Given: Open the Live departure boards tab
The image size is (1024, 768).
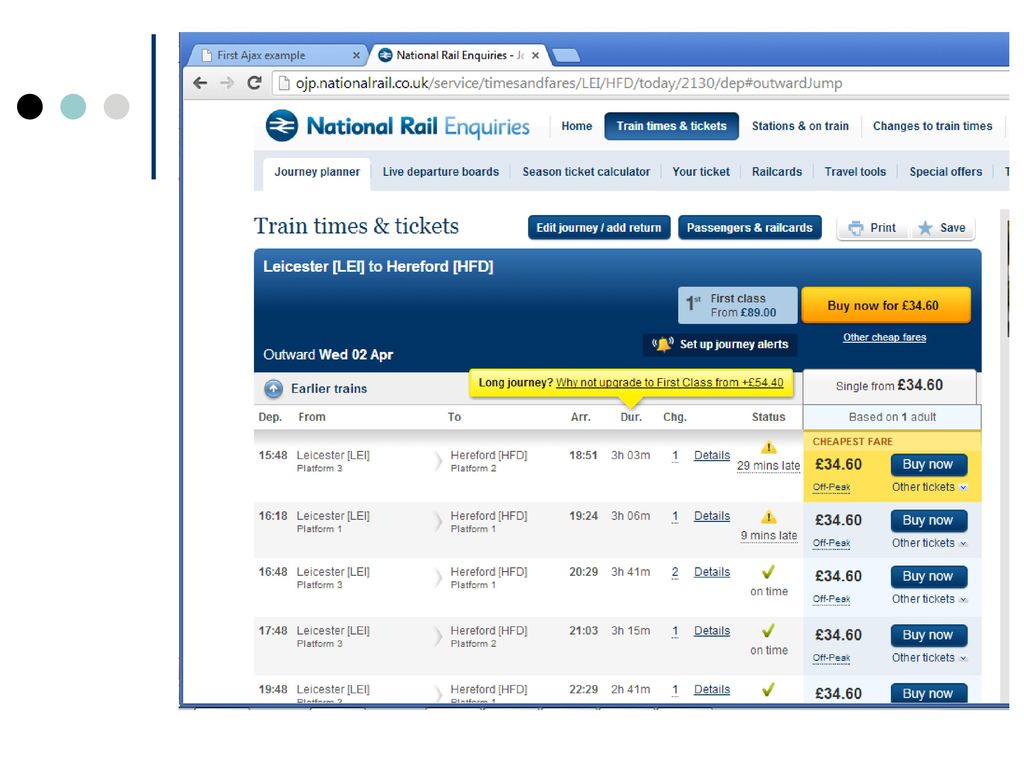Looking at the screenshot, I should tap(441, 172).
